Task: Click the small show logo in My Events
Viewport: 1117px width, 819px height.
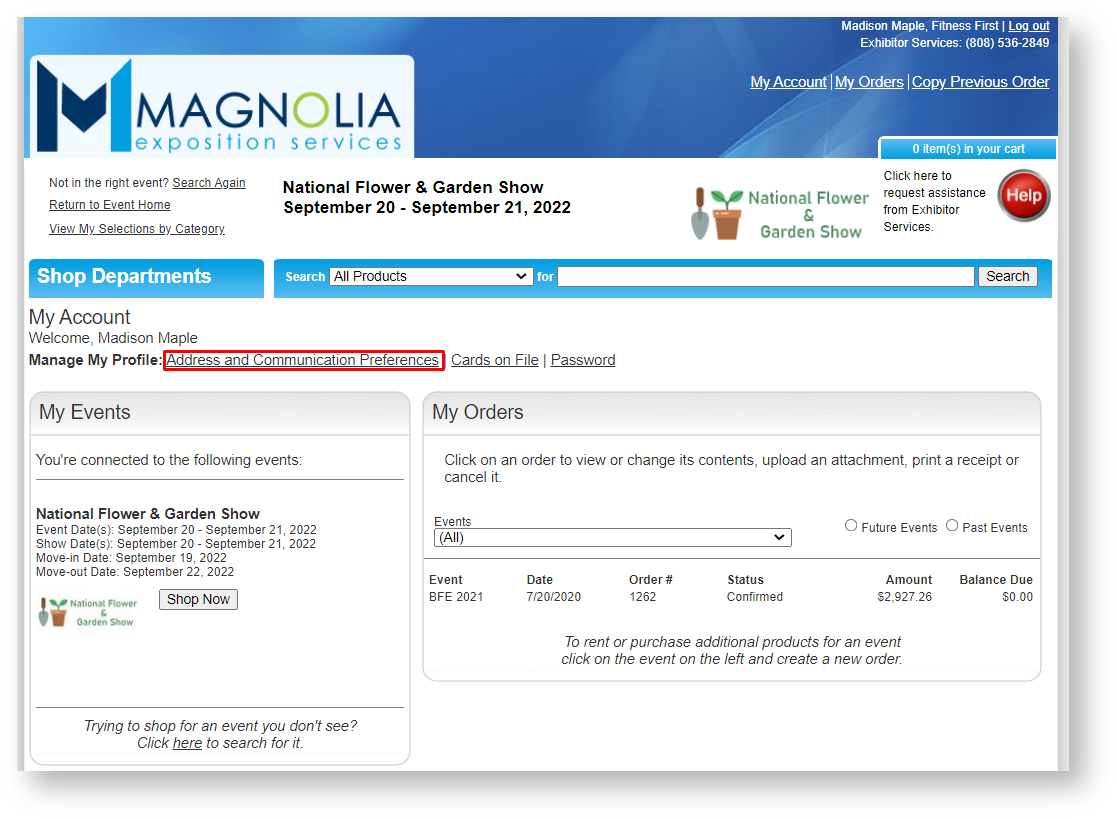Action: 87,612
